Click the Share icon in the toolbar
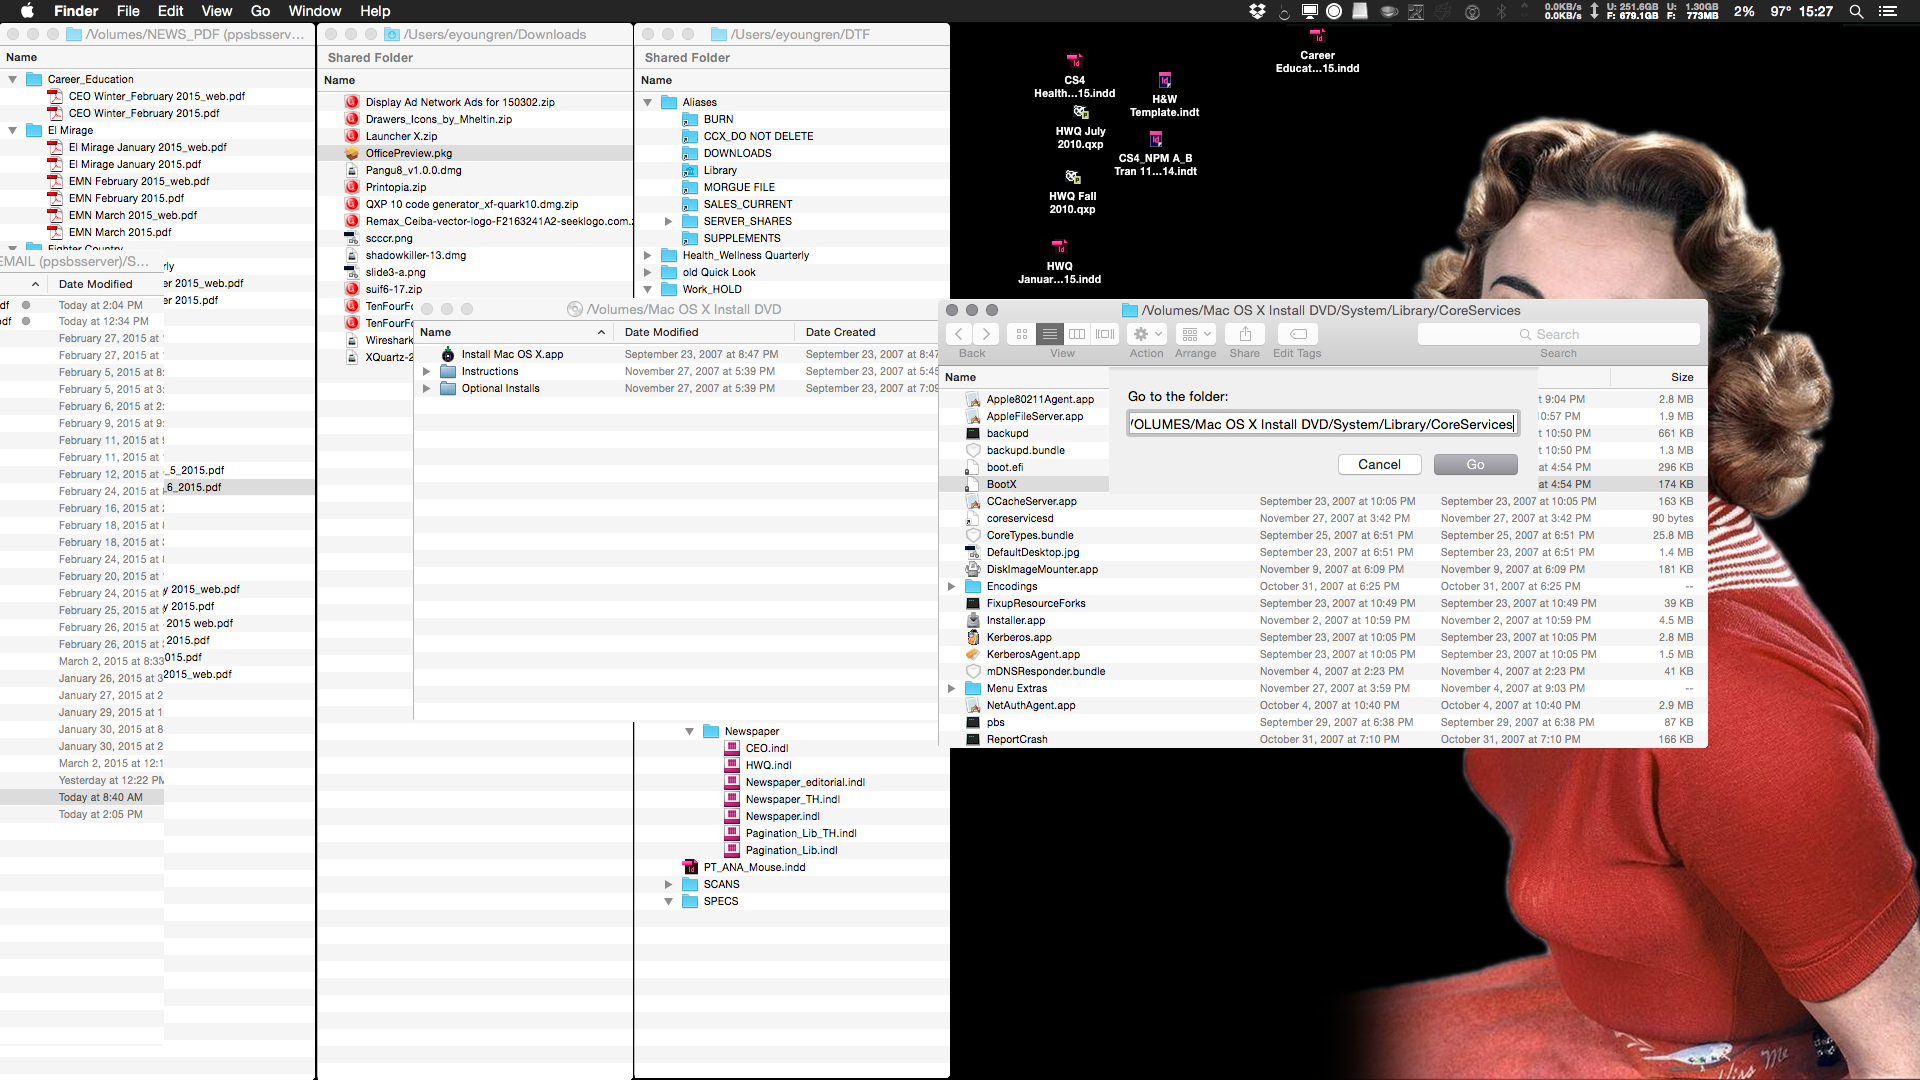The width and height of the screenshot is (1920, 1080). click(x=1244, y=334)
